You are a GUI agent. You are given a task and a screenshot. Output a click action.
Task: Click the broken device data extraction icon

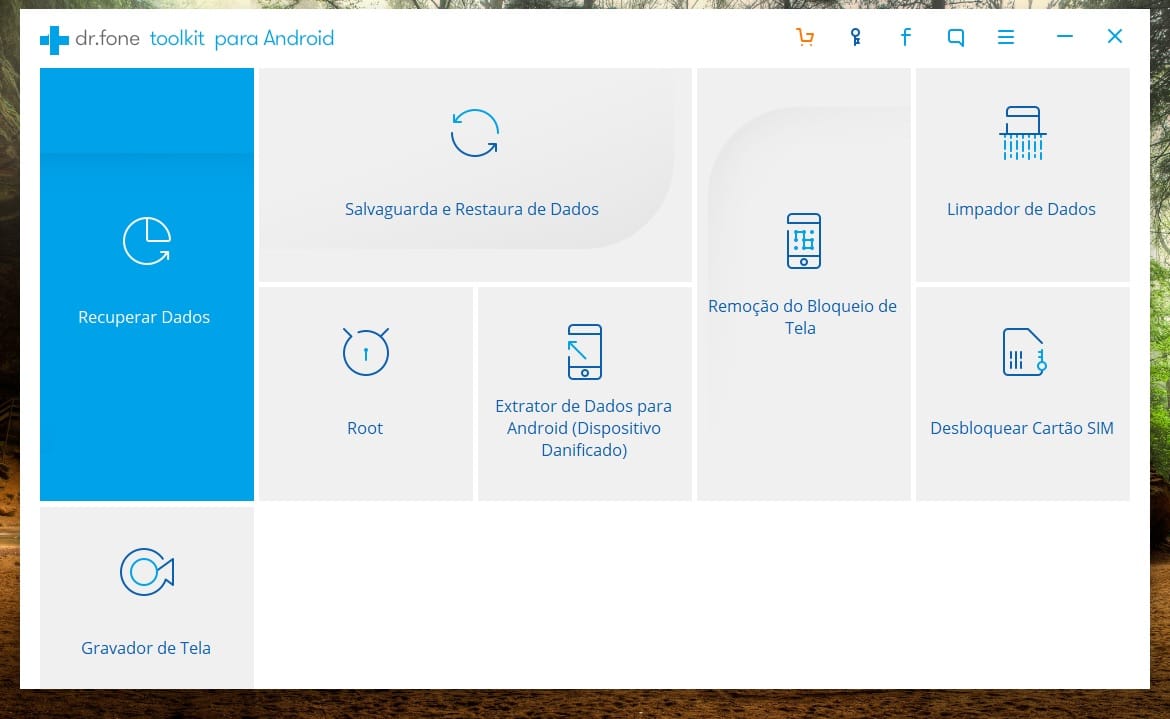(584, 351)
